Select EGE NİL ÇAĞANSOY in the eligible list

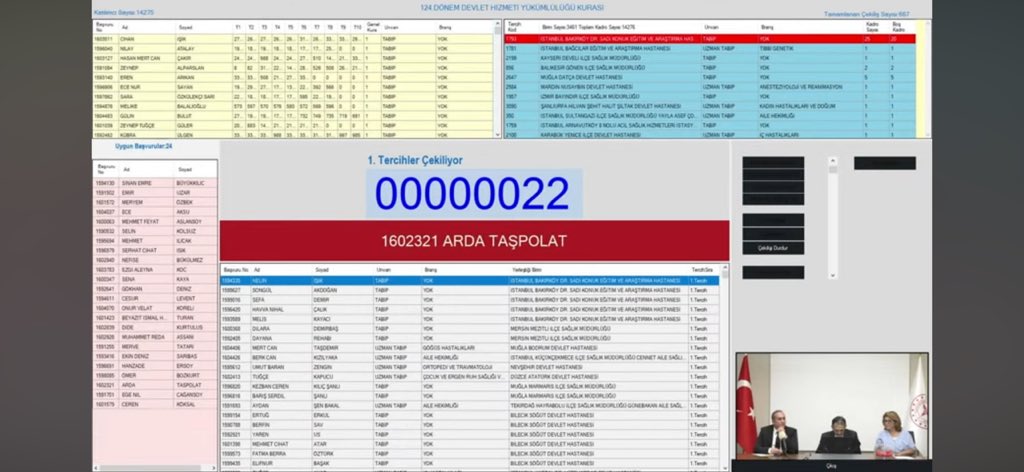tap(155, 395)
